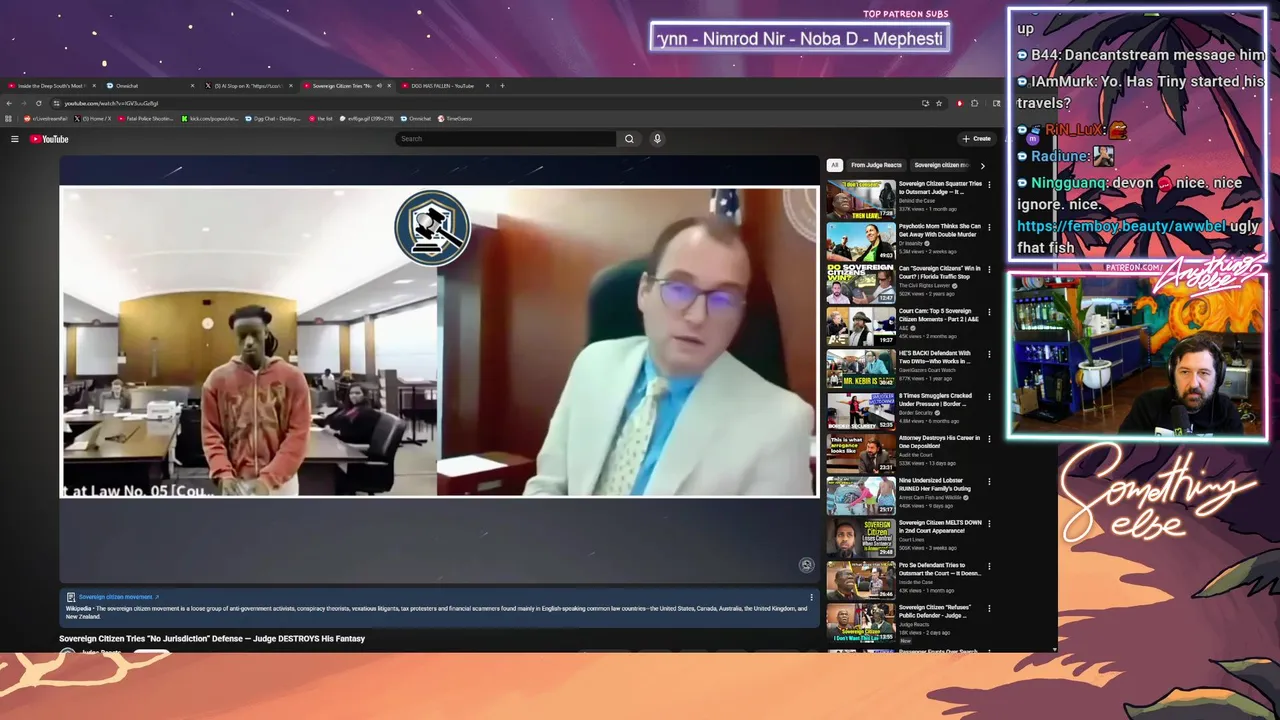Open the TimeGuessr bookmark

(455, 118)
